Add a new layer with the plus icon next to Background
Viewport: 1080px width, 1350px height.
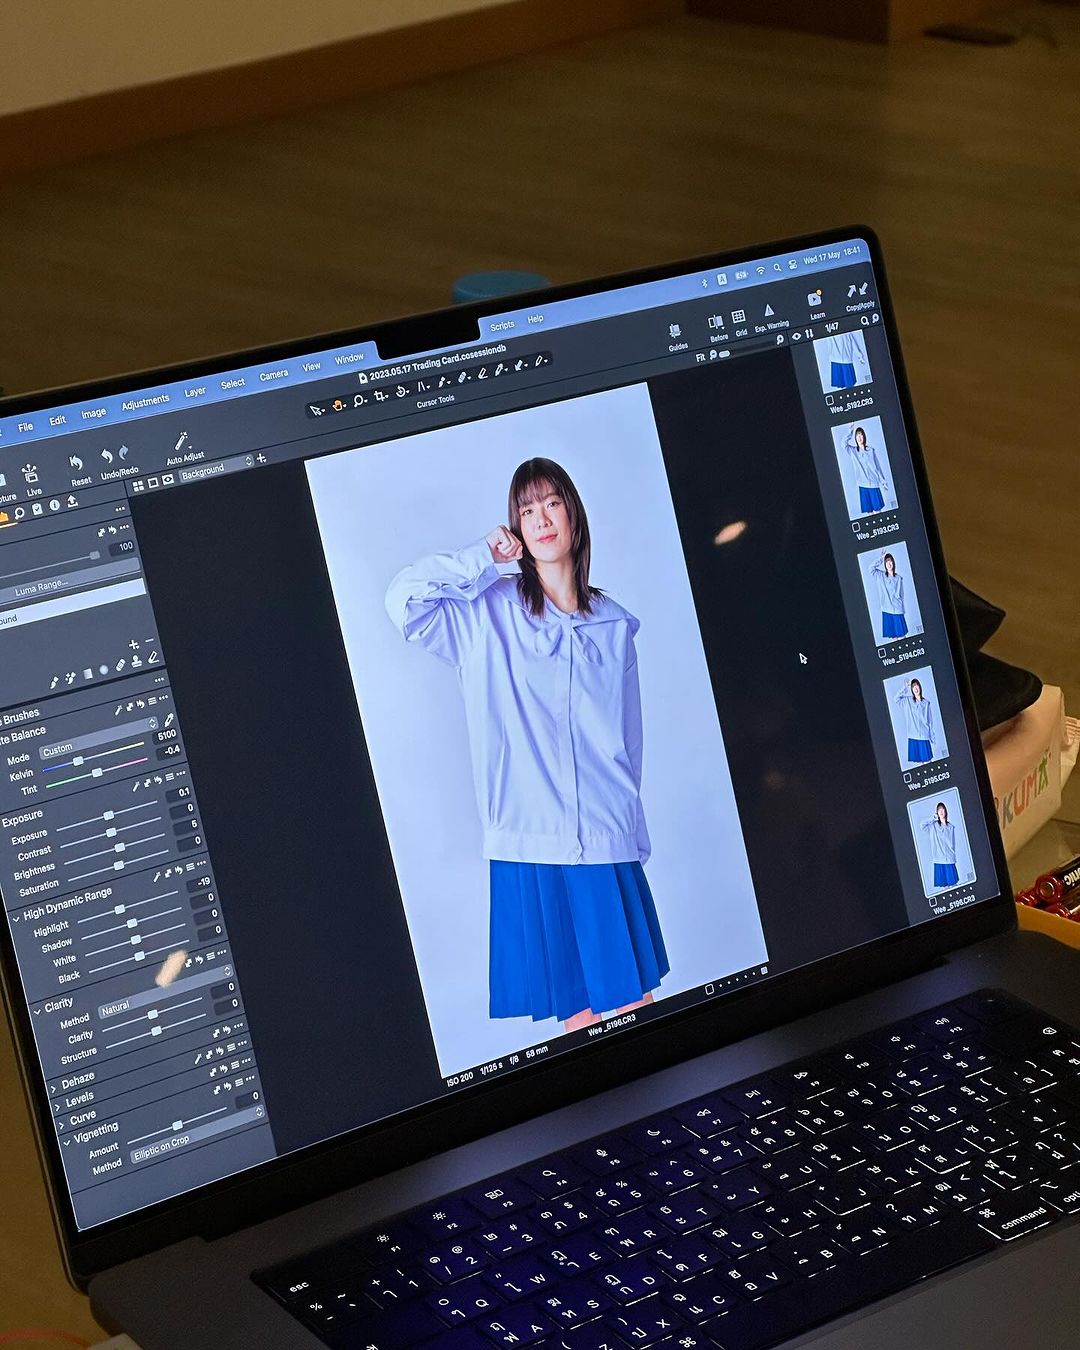(x=262, y=458)
